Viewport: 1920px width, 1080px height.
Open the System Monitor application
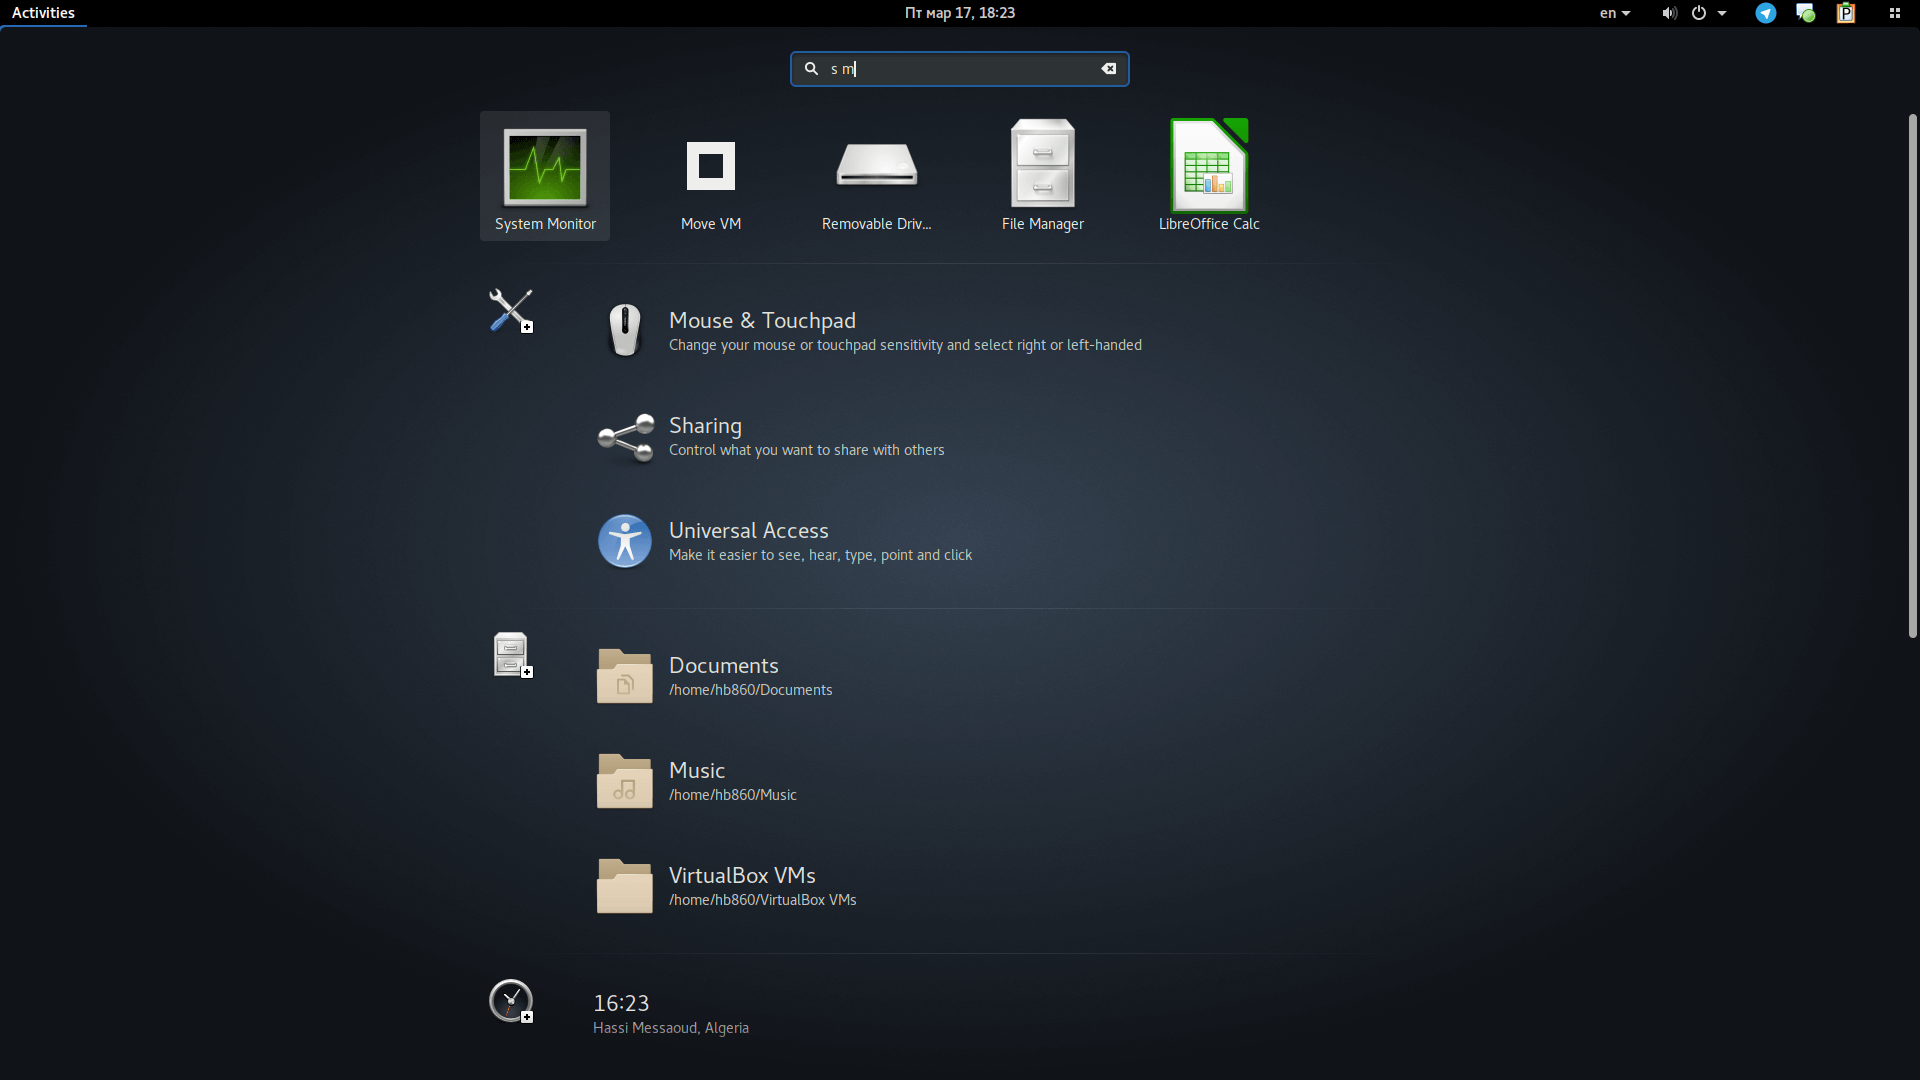coord(544,176)
